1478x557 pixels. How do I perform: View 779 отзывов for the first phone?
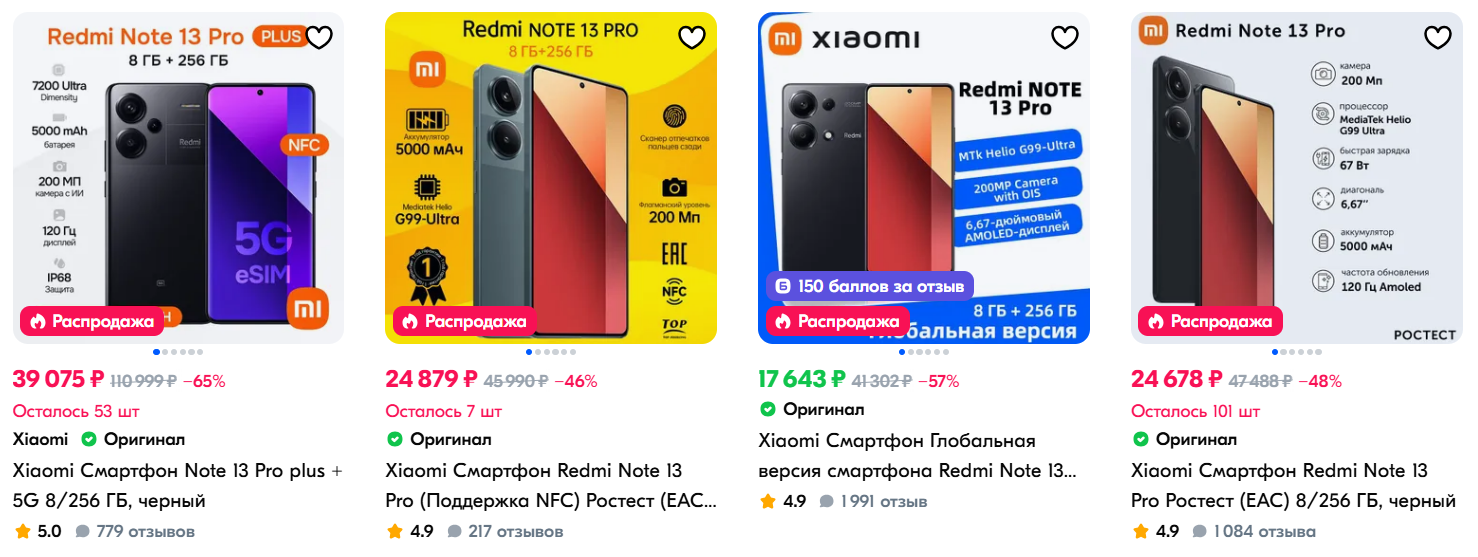click(x=145, y=531)
